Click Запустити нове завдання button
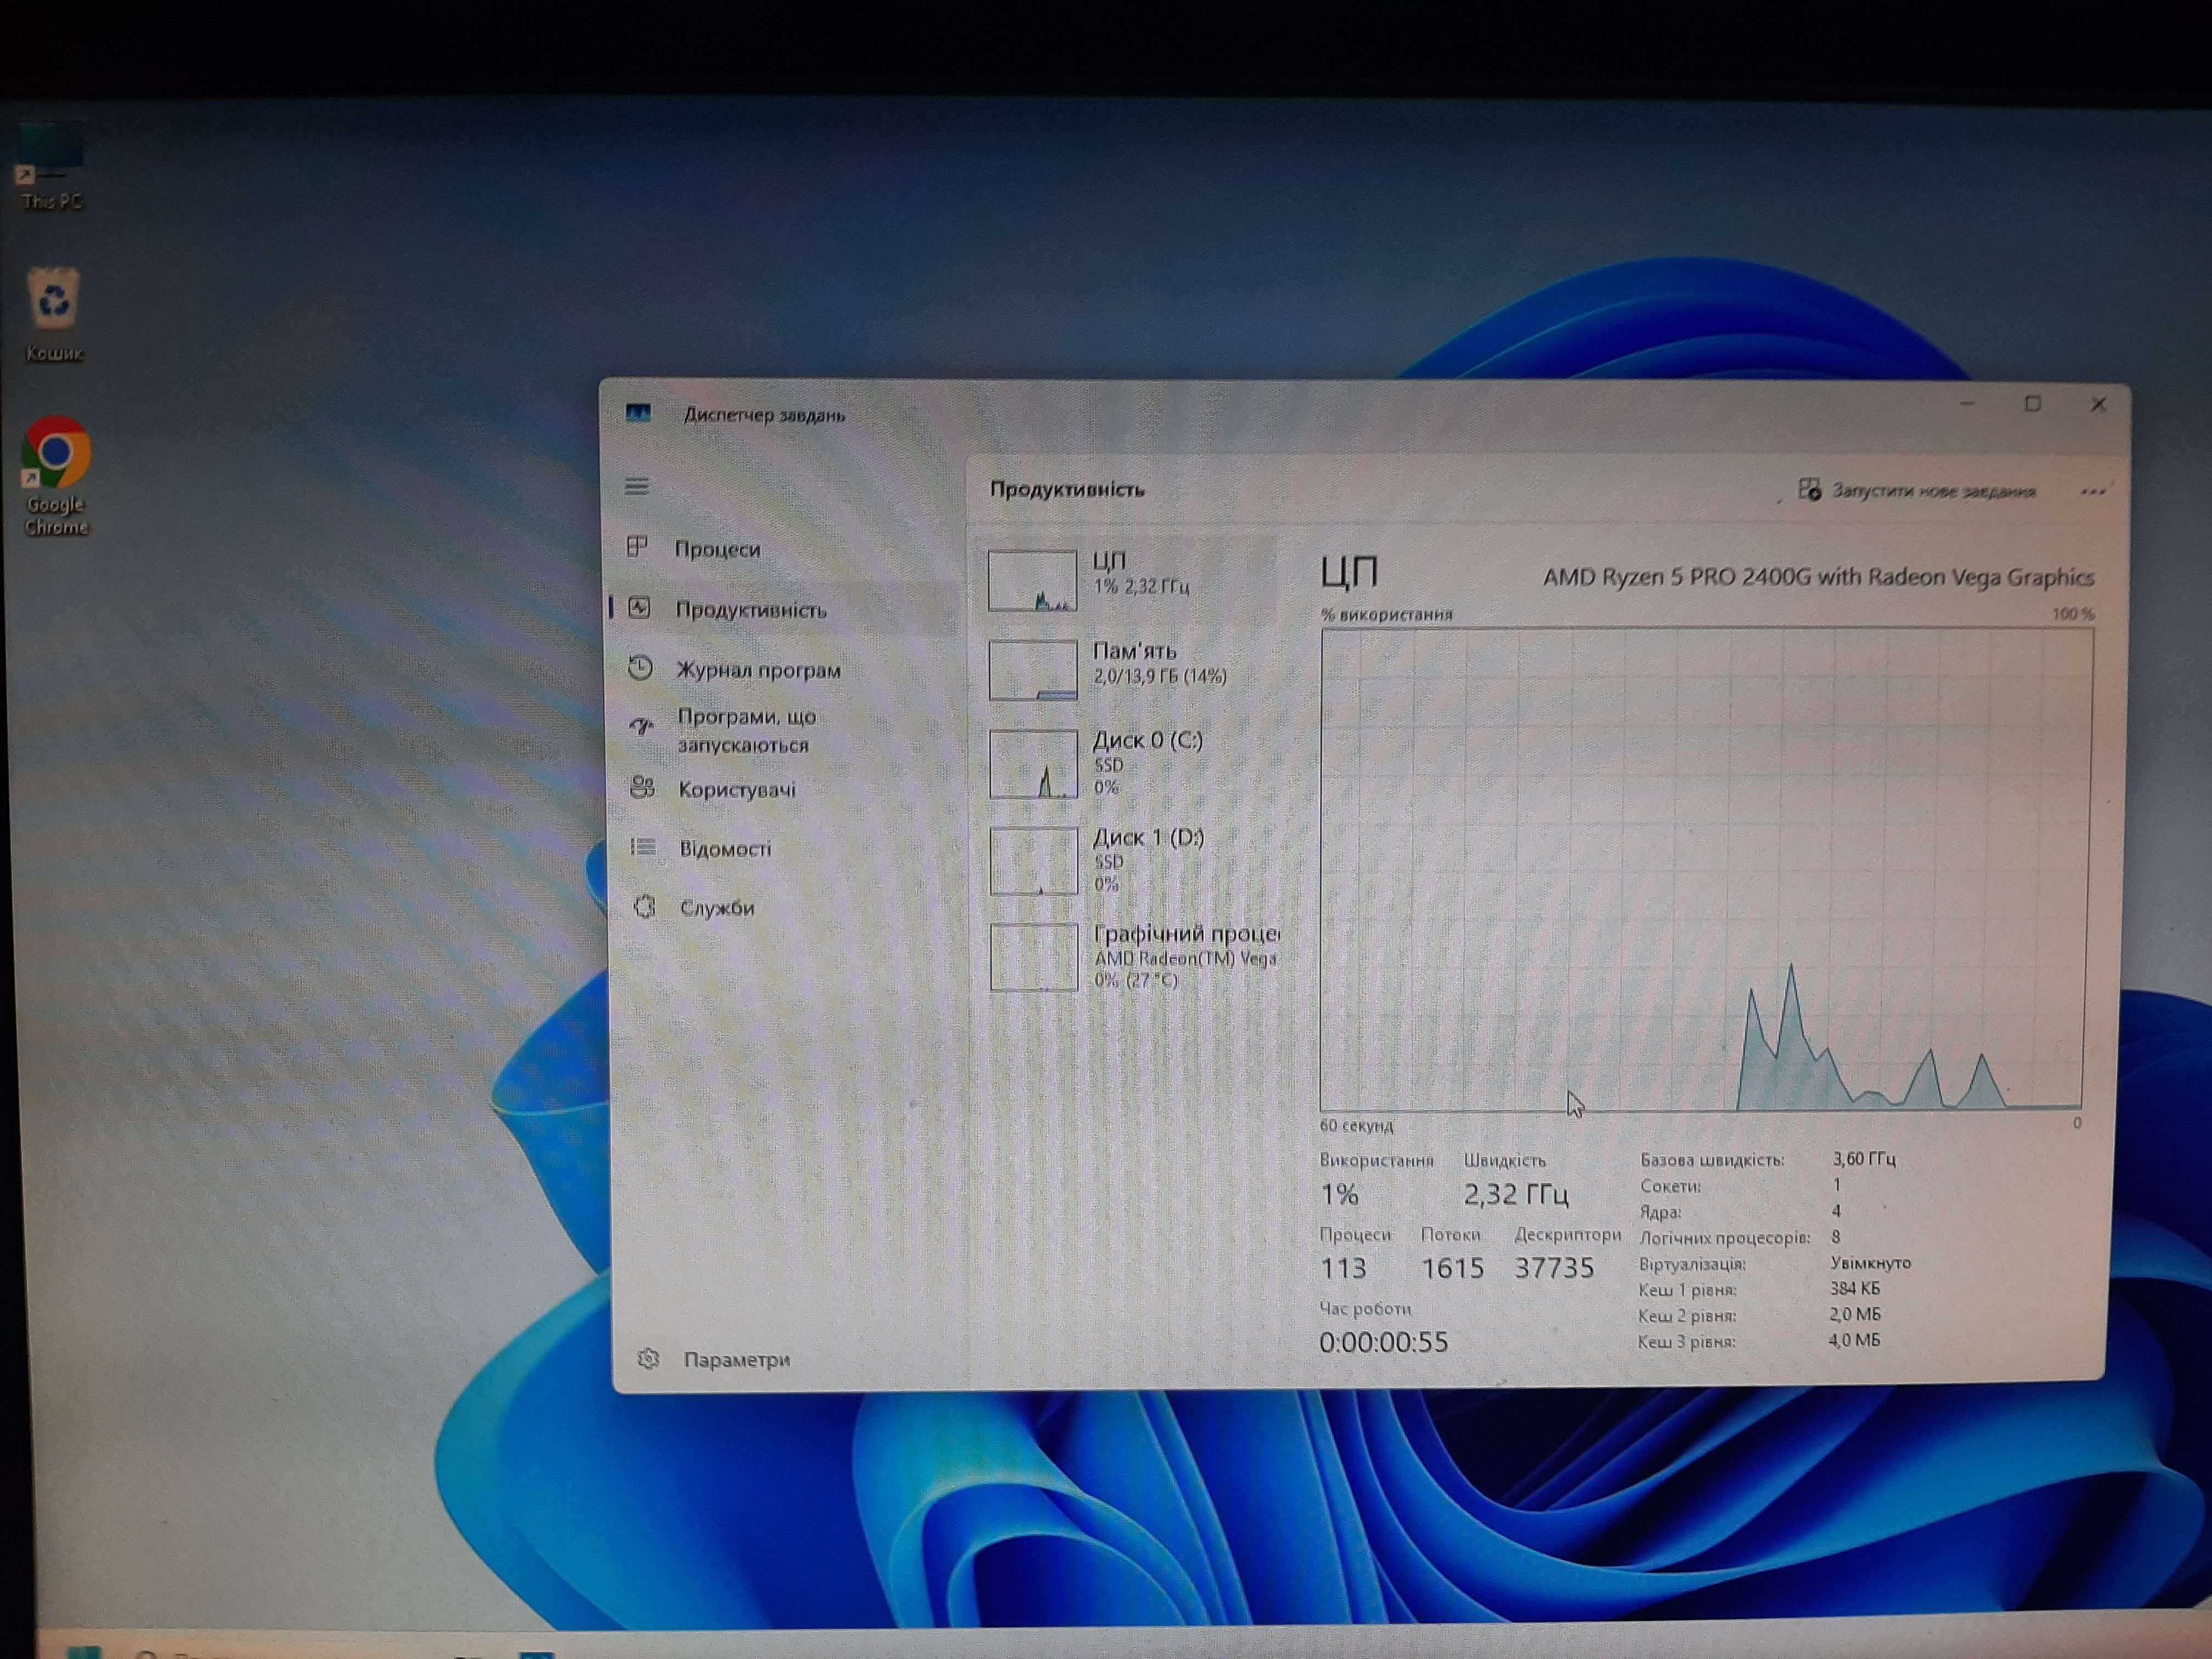Screen dimensions: 2212x1659 coord(1917,491)
